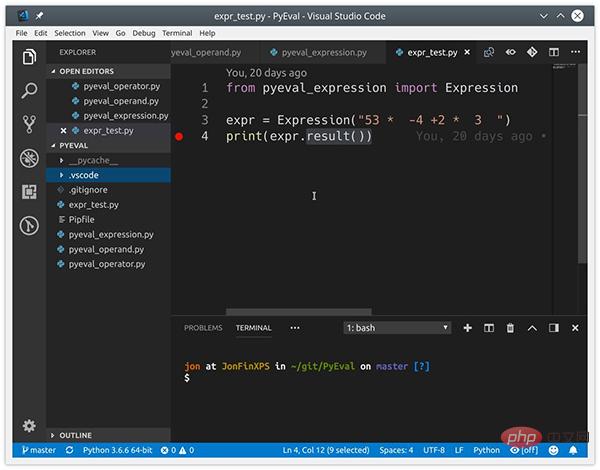Change encoding via UTF-8 indicator
The image size is (600, 470).
(x=434, y=450)
